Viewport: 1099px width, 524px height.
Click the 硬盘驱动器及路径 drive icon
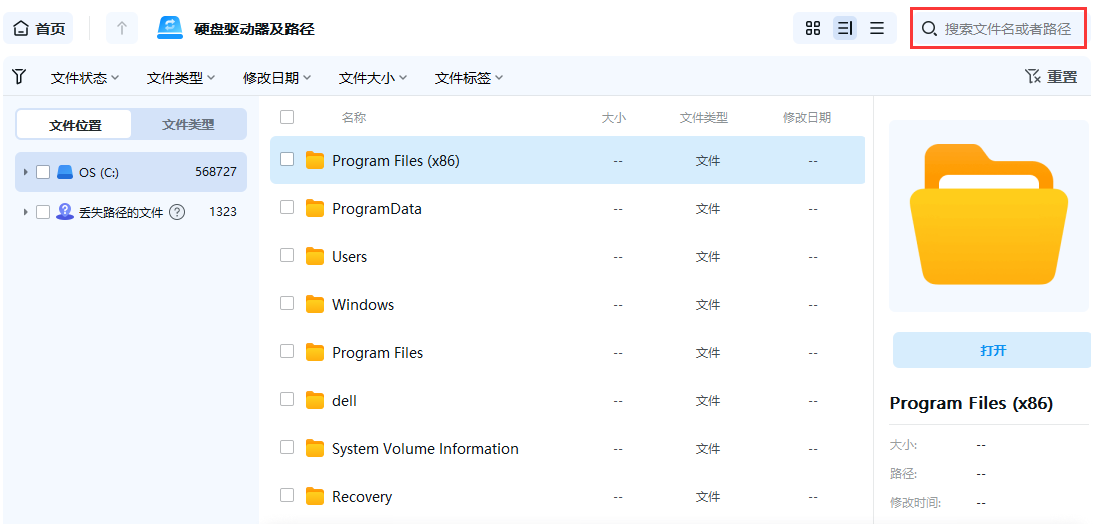point(170,28)
